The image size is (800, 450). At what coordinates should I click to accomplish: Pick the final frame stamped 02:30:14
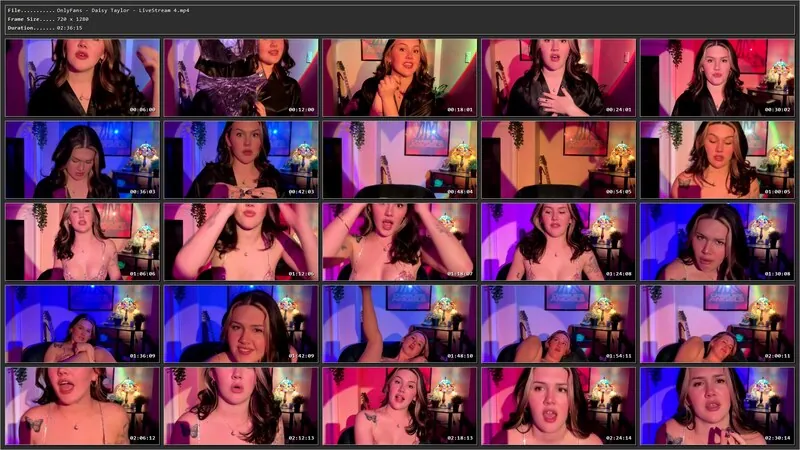[717, 406]
